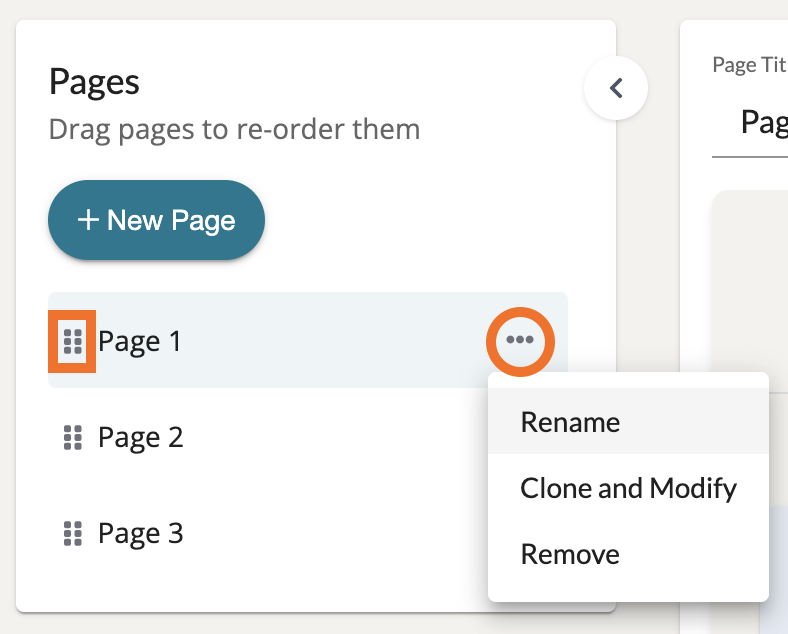Screen dimensions: 788x634
Task: Click the drag handle beside Page 2
Action: point(73,438)
